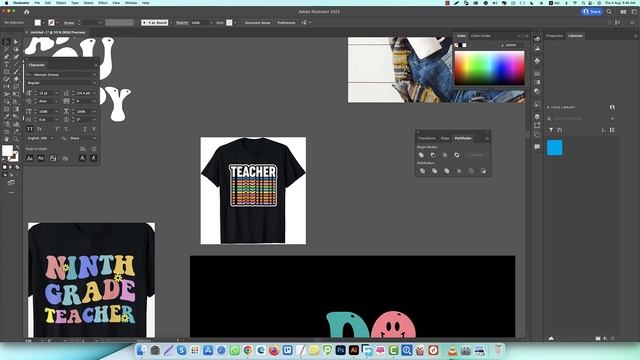
Task: Click the Exclude shape mode icon
Action: click(x=457, y=155)
